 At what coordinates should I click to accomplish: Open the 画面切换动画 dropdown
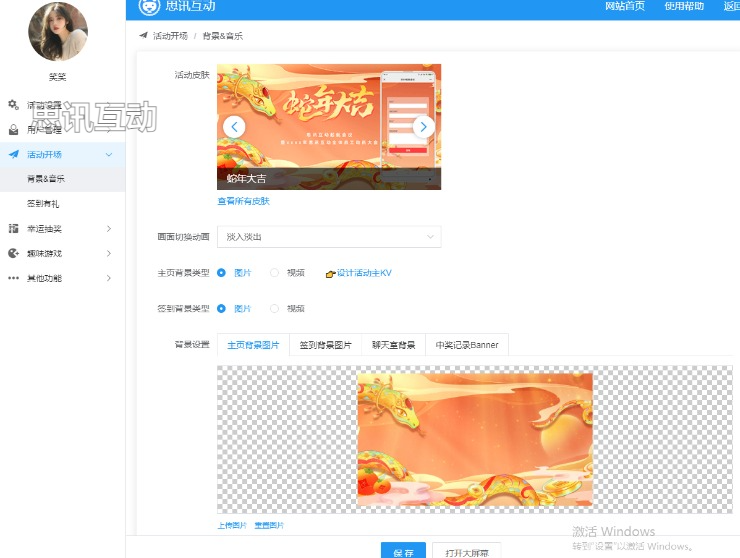click(x=329, y=237)
